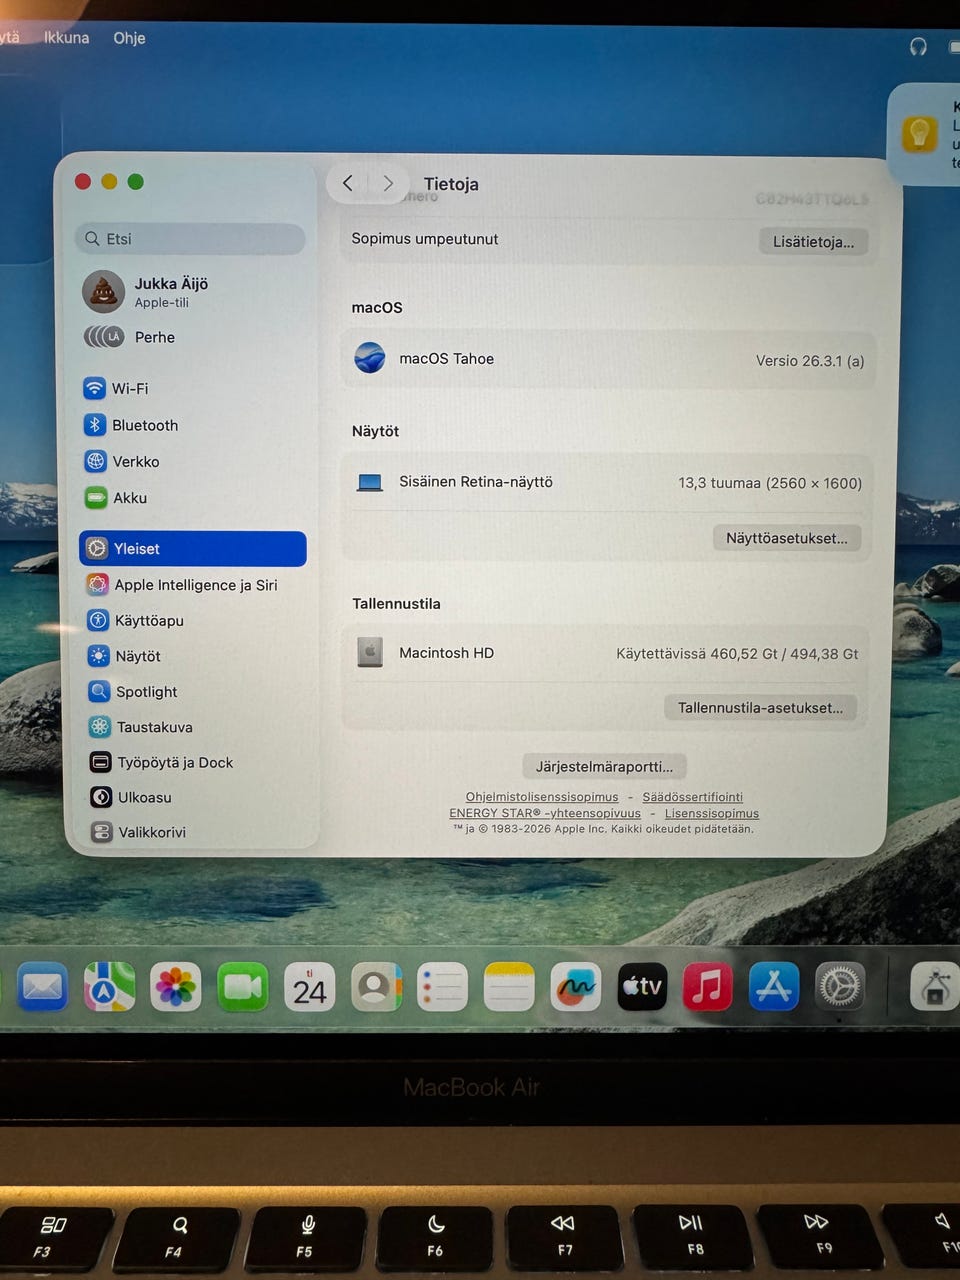Launch Apple TV from the Dock
This screenshot has width=960, height=1280.
pos(642,987)
